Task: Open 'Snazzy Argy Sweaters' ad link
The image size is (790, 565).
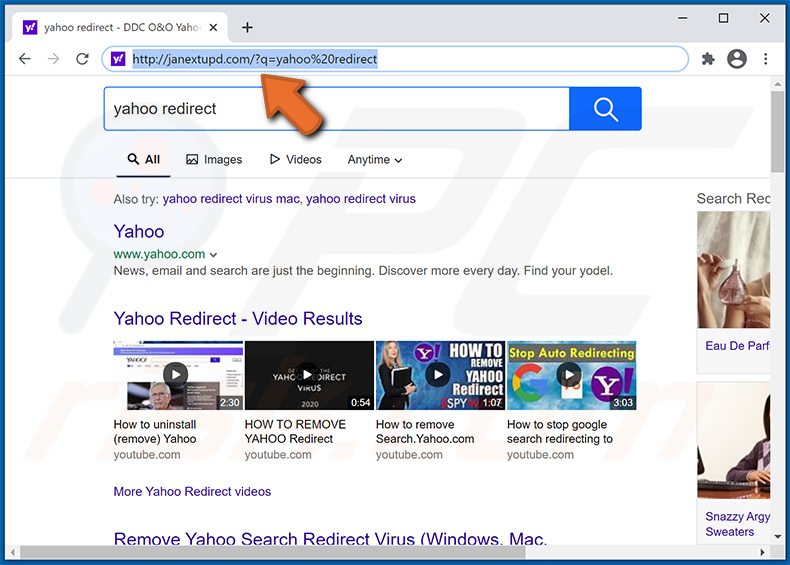Action: [737, 524]
